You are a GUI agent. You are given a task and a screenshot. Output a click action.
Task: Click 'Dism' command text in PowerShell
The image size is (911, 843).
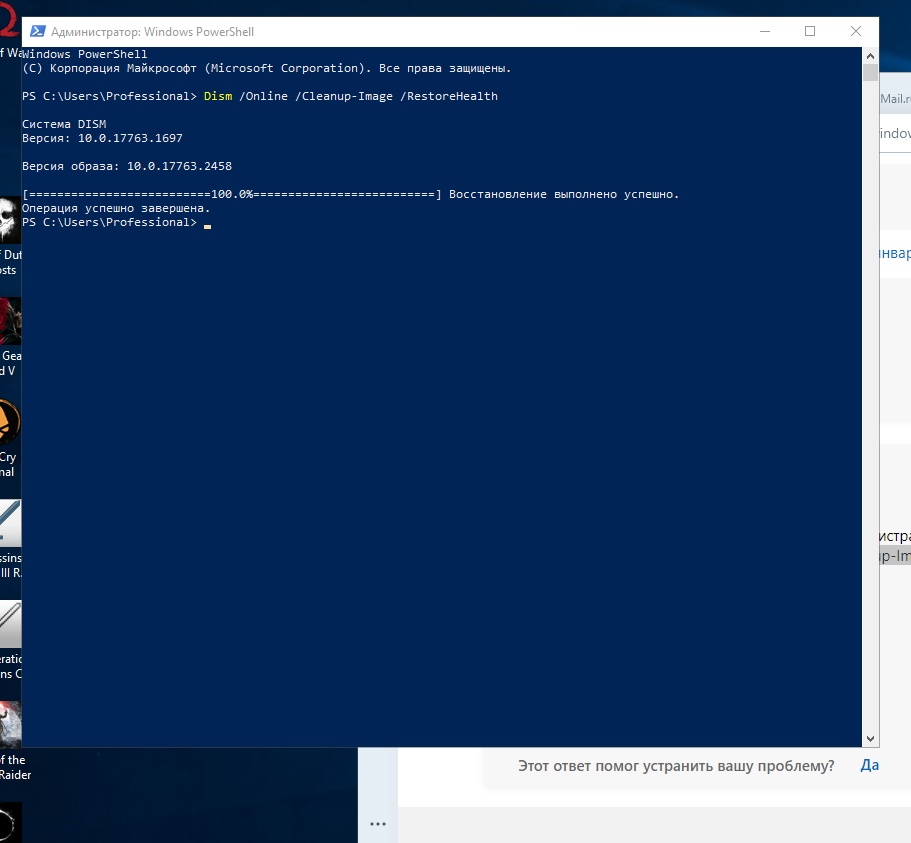tap(218, 96)
